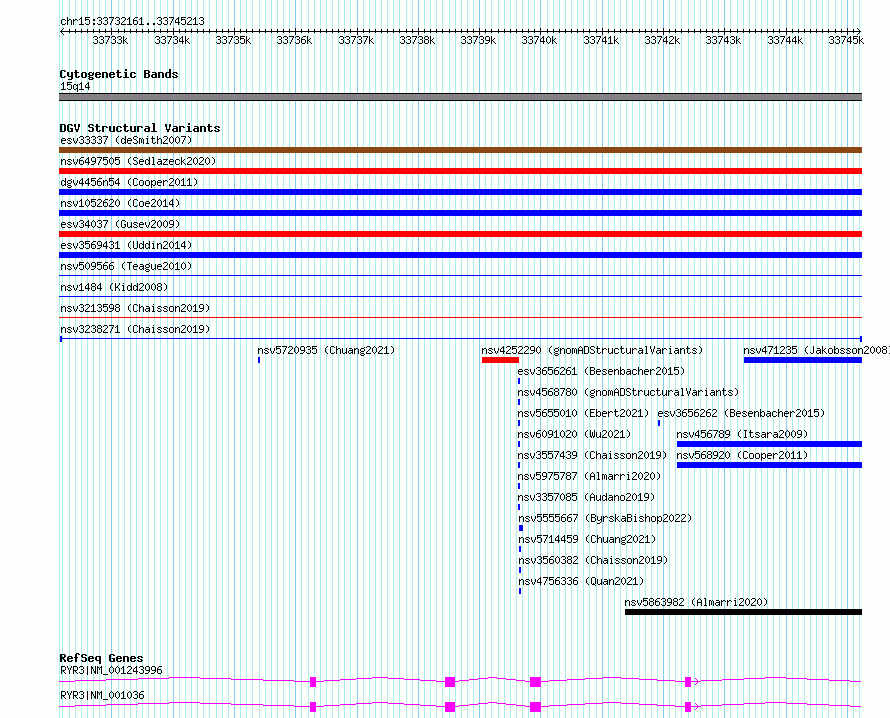Click nsv3560382 (Chaisson2019) label
Image resolution: width=890 pixels, height=718 pixels.
pos(593,560)
